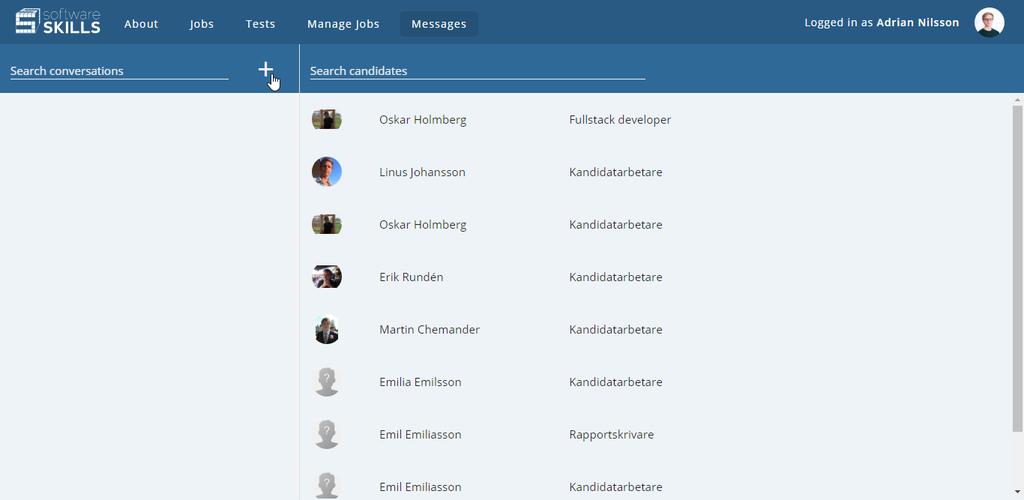This screenshot has height=500, width=1024.
Task: Focus the Search conversations field
Action: [x=120, y=70]
